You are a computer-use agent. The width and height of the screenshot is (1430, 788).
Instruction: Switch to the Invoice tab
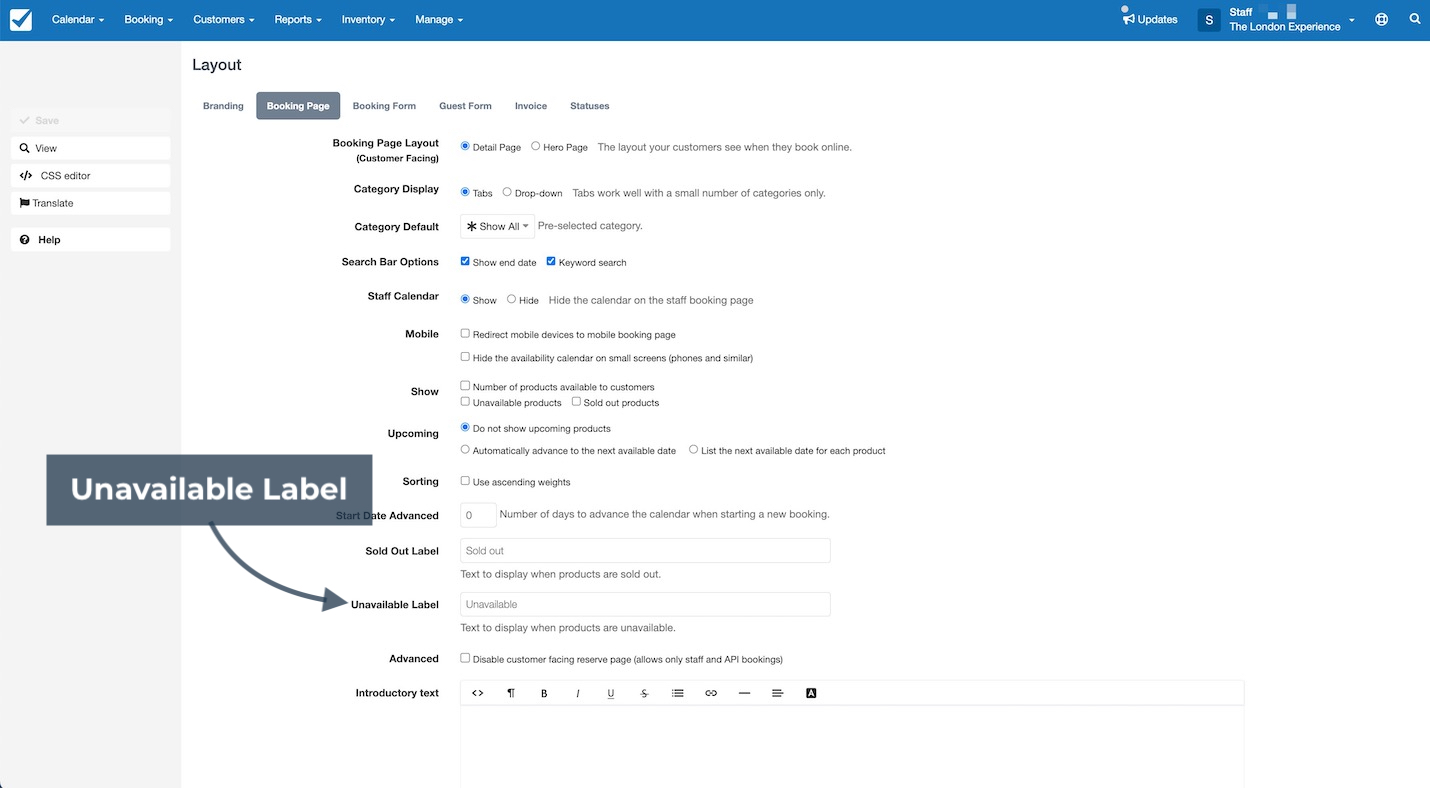531,106
